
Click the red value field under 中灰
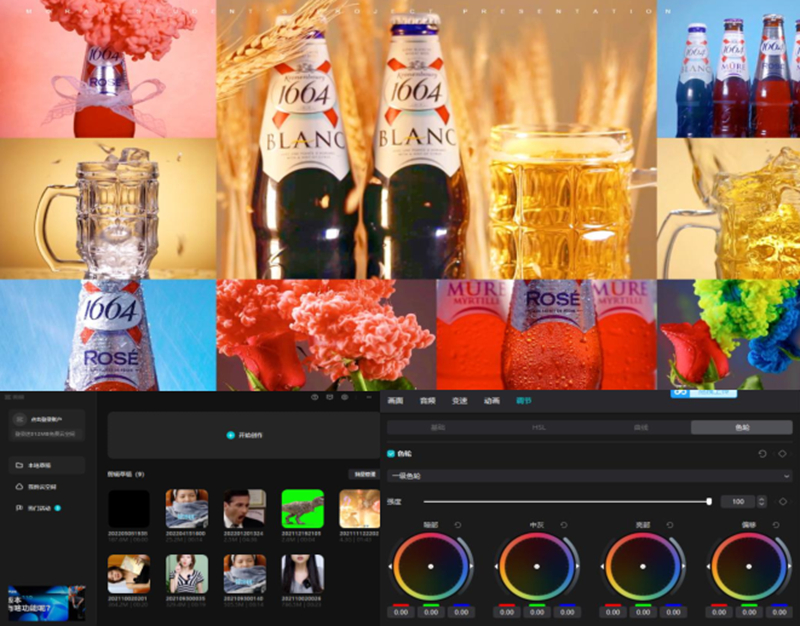[x=507, y=612]
